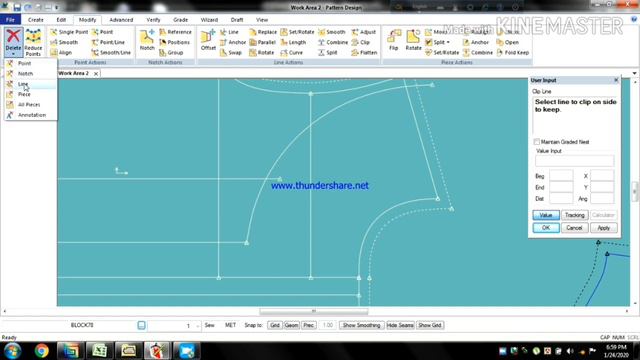Click the Point/Line tool
The height and width of the screenshot is (360, 640).
pos(108,42)
